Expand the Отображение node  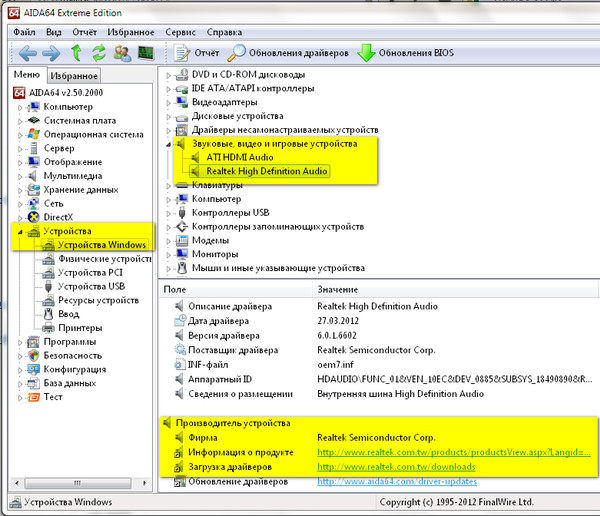[20, 163]
